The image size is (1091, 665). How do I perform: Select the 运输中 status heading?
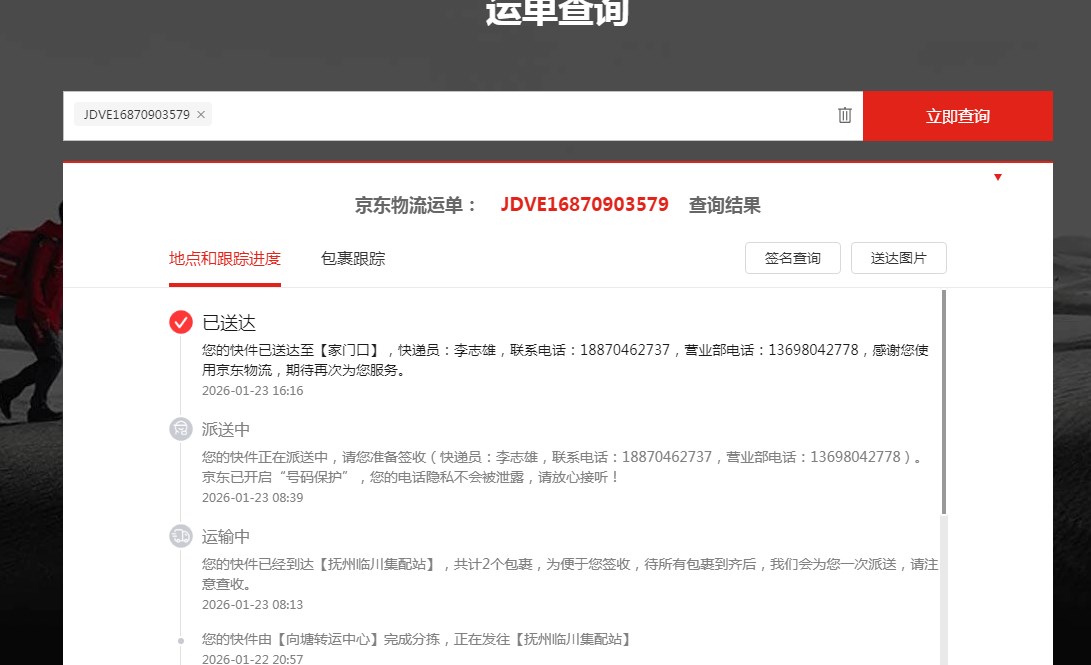pos(226,537)
